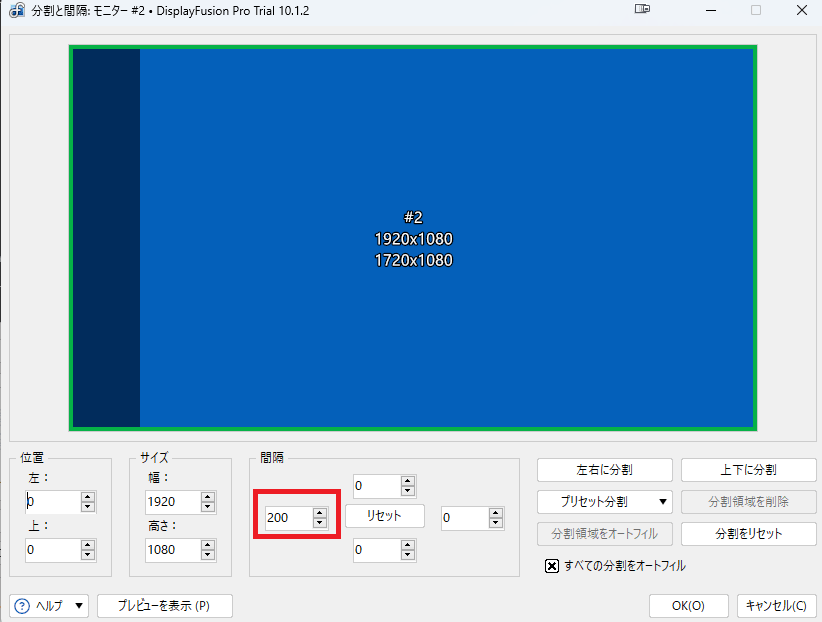
Task: Open the プリセット分割 dropdown
Action: [604, 502]
